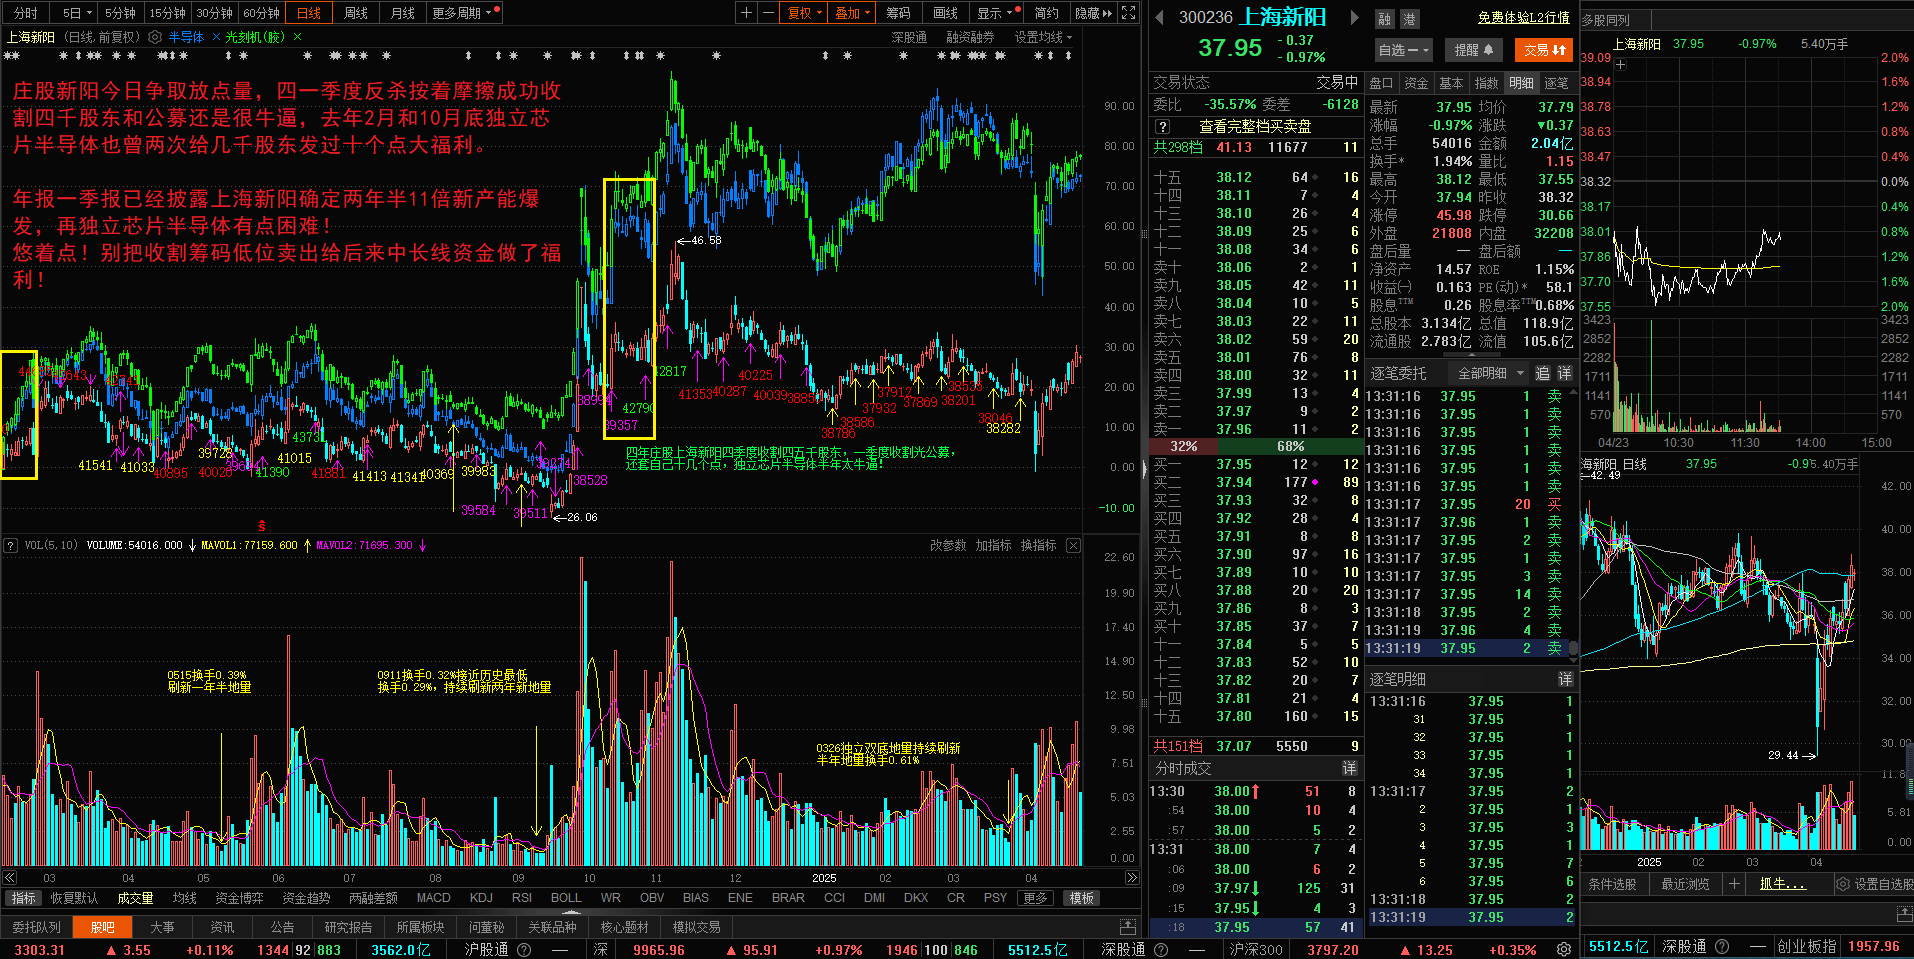Click the plus add-tab icon next to 最近浏览
This screenshot has height=959, width=1914.
tap(1735, 884)
